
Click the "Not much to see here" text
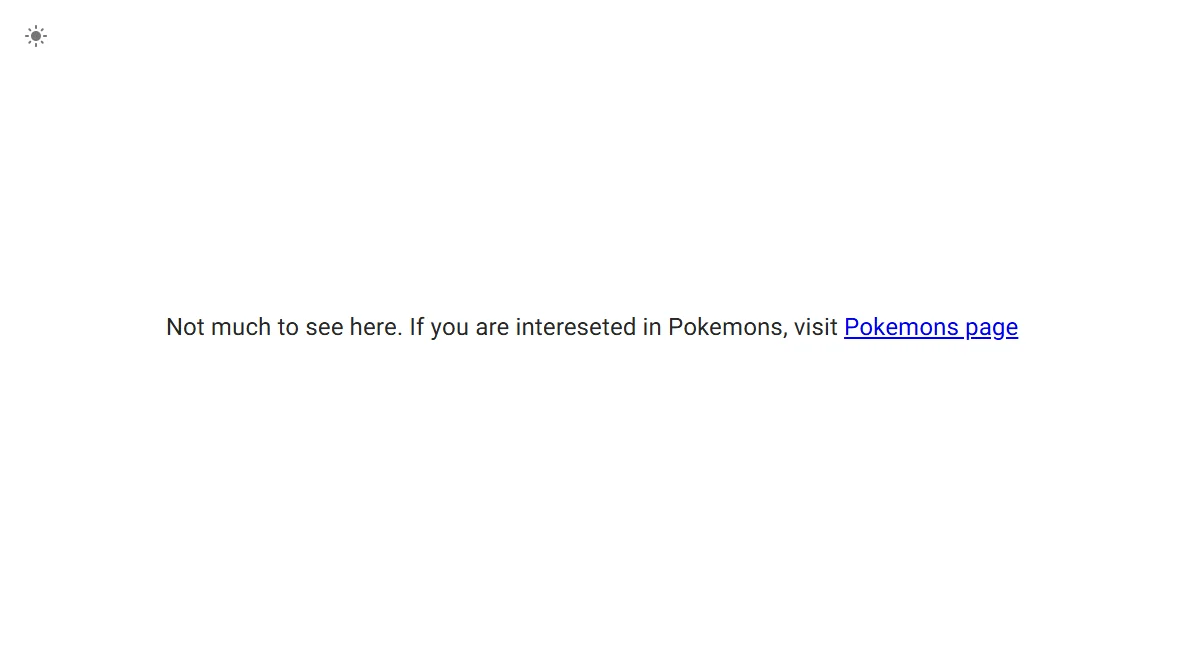pyautogui.click(x=284, y=327)
